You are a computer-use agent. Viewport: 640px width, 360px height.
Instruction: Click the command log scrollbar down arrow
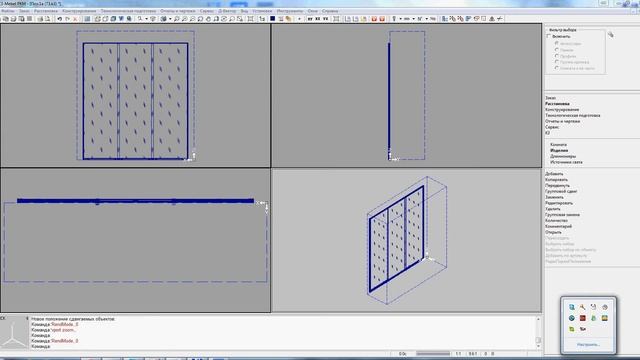tap(538, 346)
